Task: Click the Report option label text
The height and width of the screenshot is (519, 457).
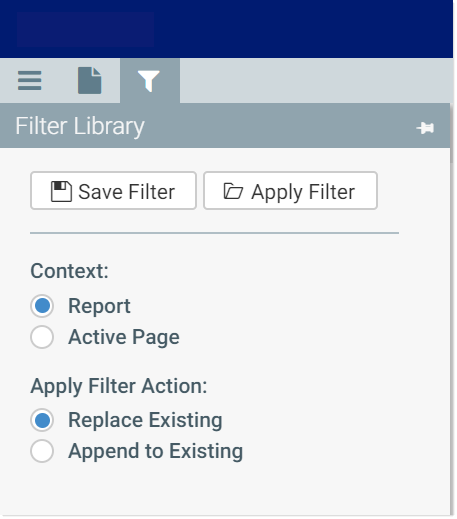Action: click(x=99, y=306)
